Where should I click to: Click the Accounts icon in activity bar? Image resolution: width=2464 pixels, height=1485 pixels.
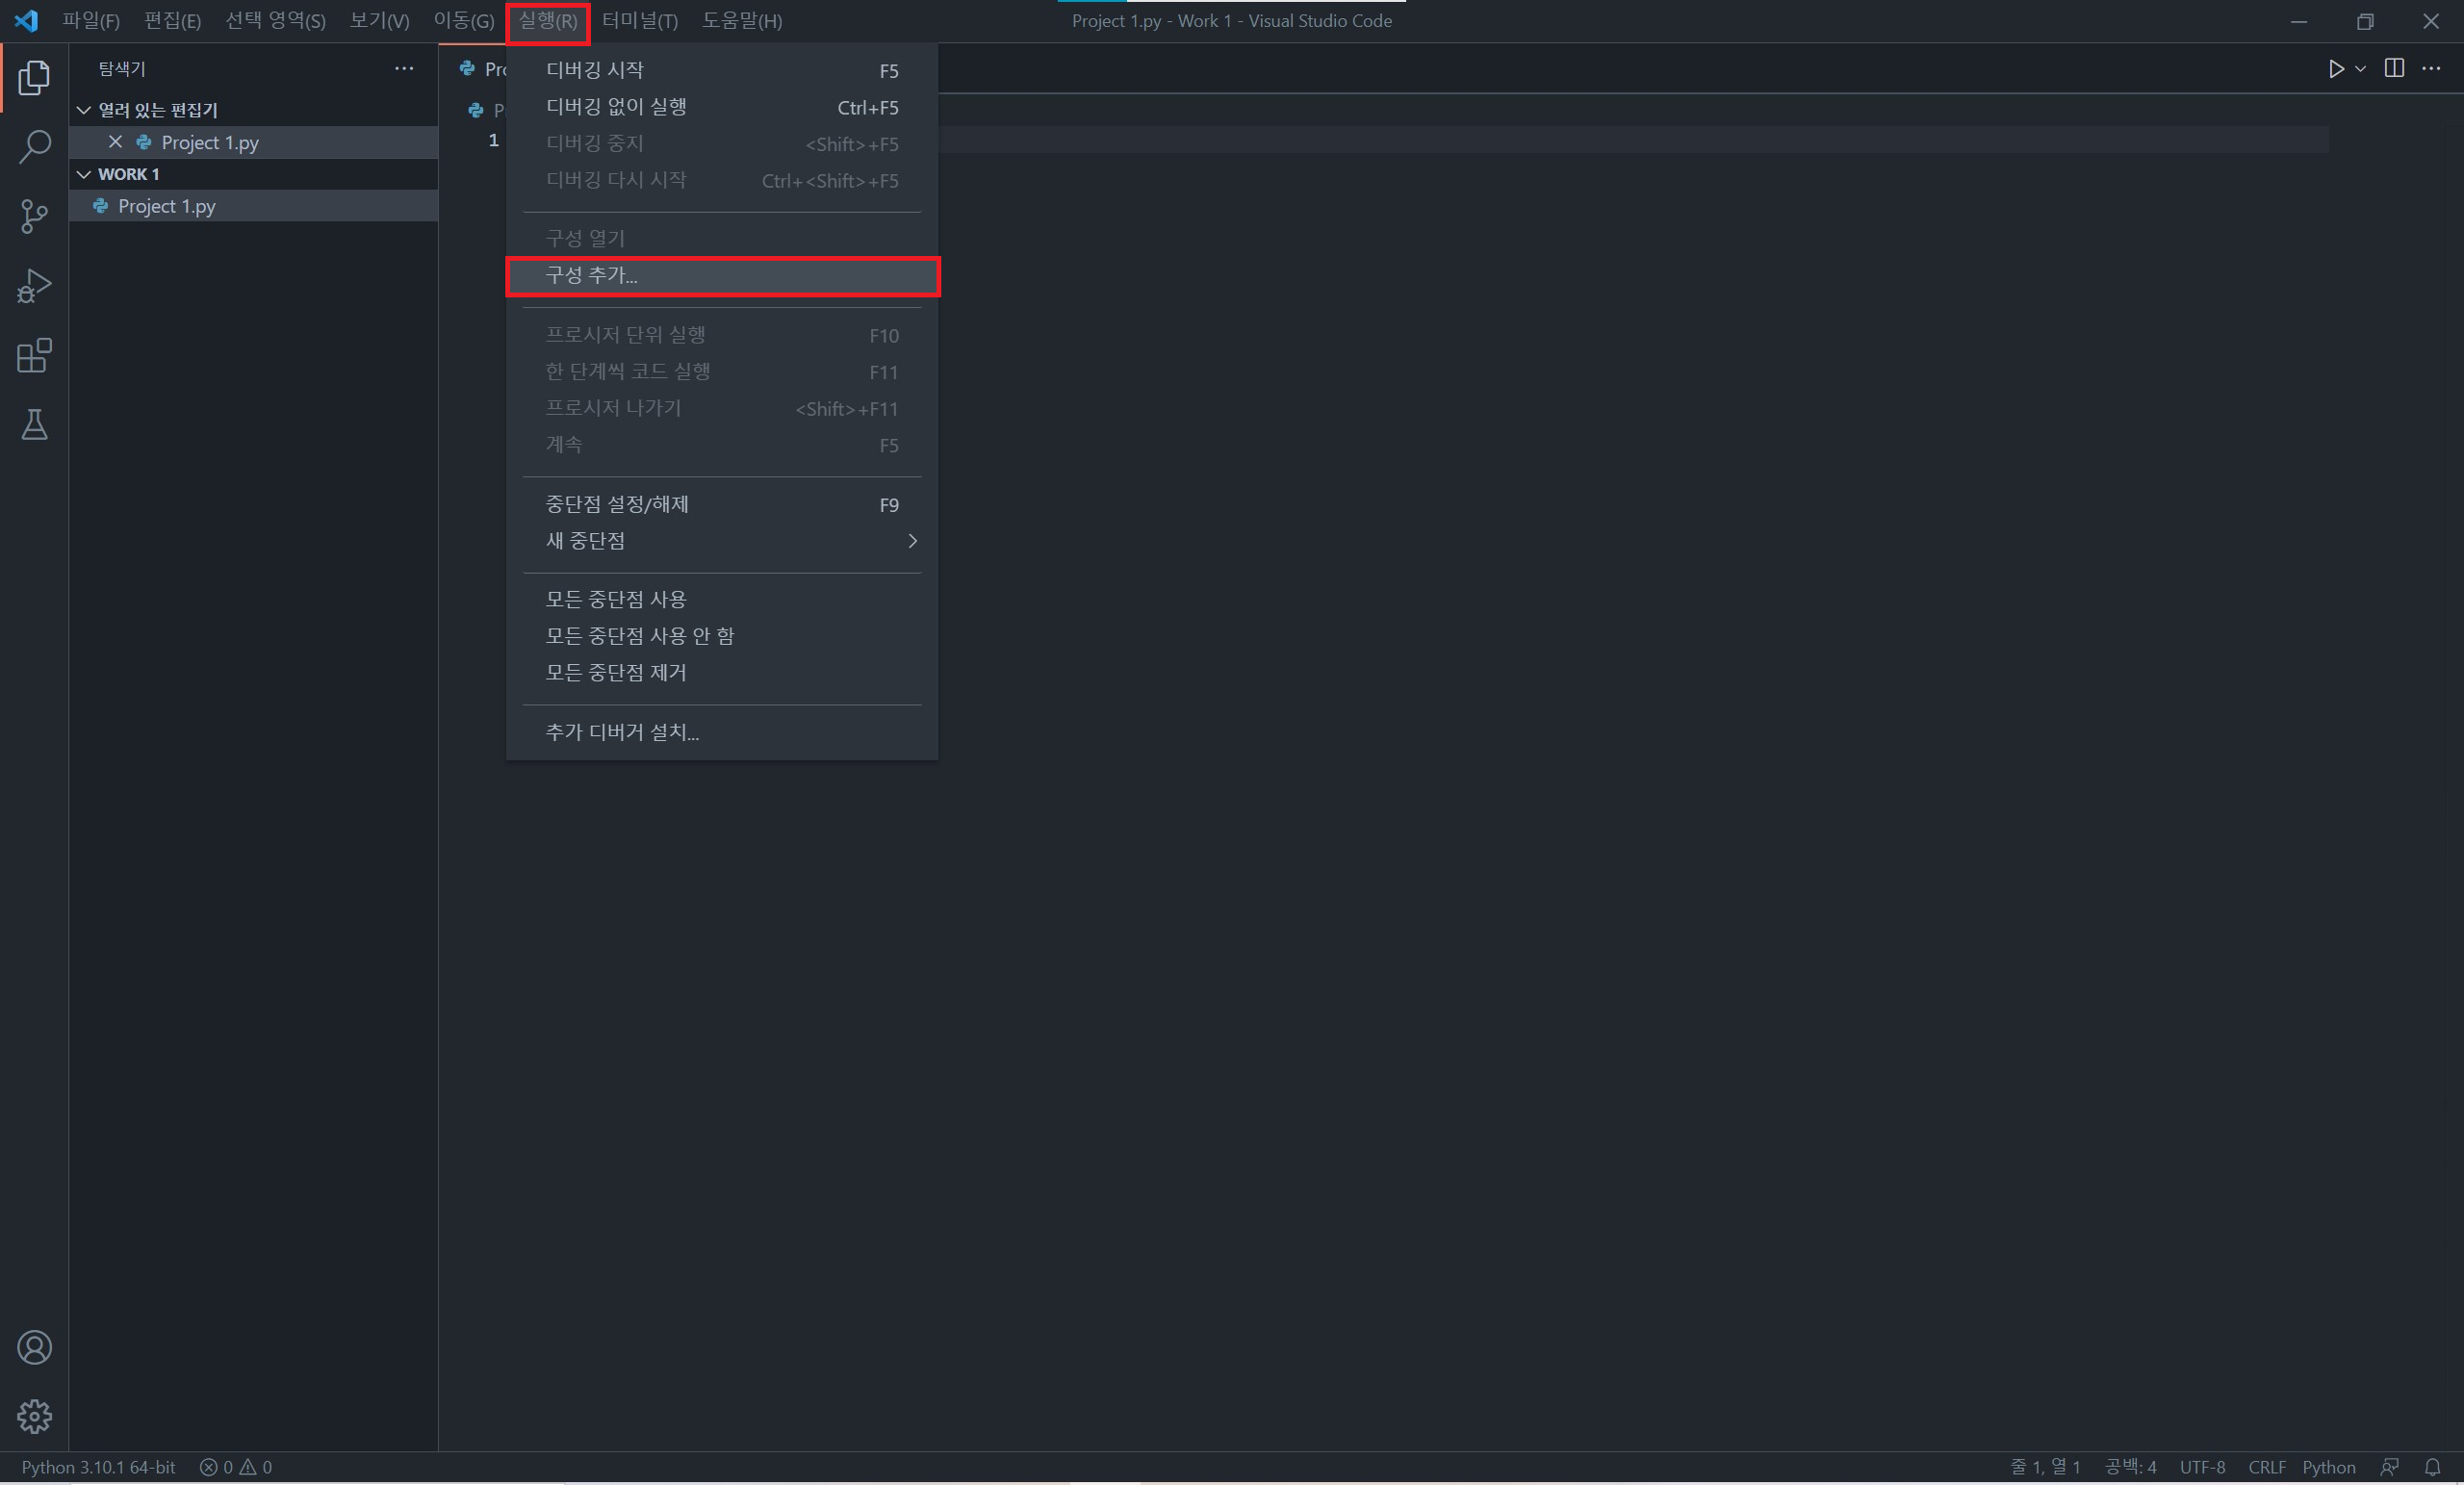tap(34, 1347)
